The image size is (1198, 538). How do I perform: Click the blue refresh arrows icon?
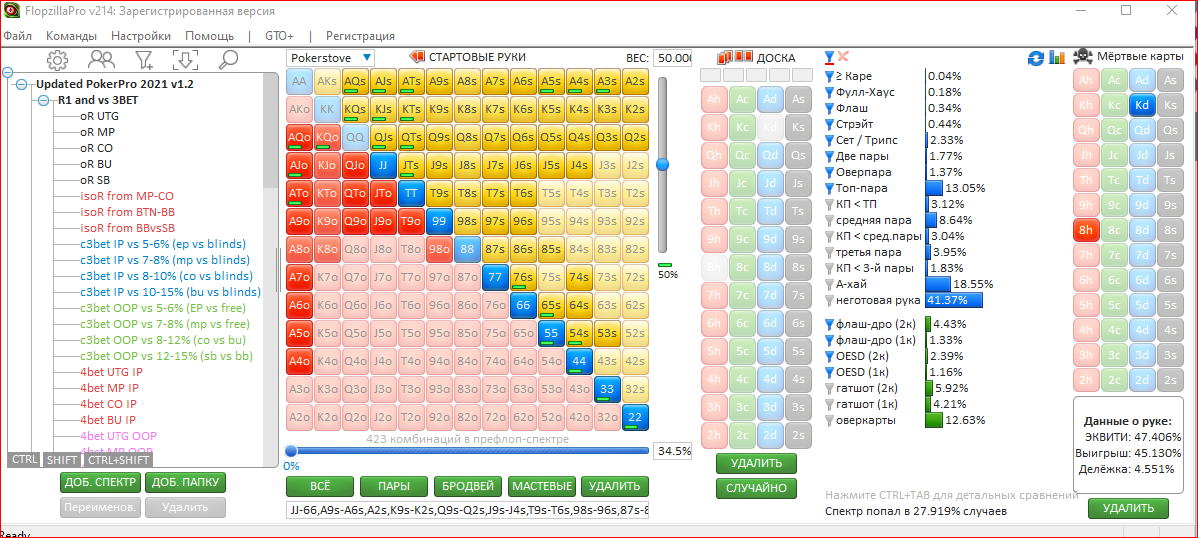pos(1036,57)
